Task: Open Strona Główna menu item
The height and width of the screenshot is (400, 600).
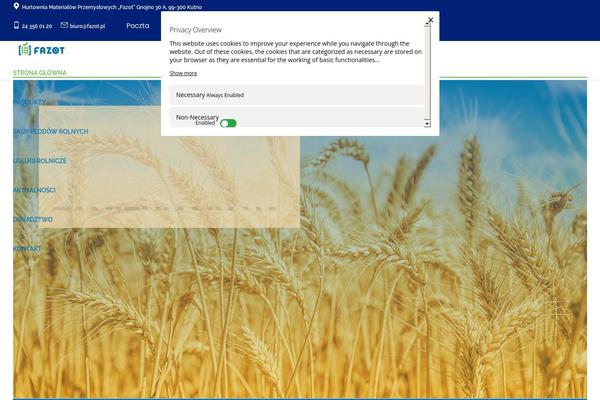Action: pyautogui.click(x=40, y=73)
